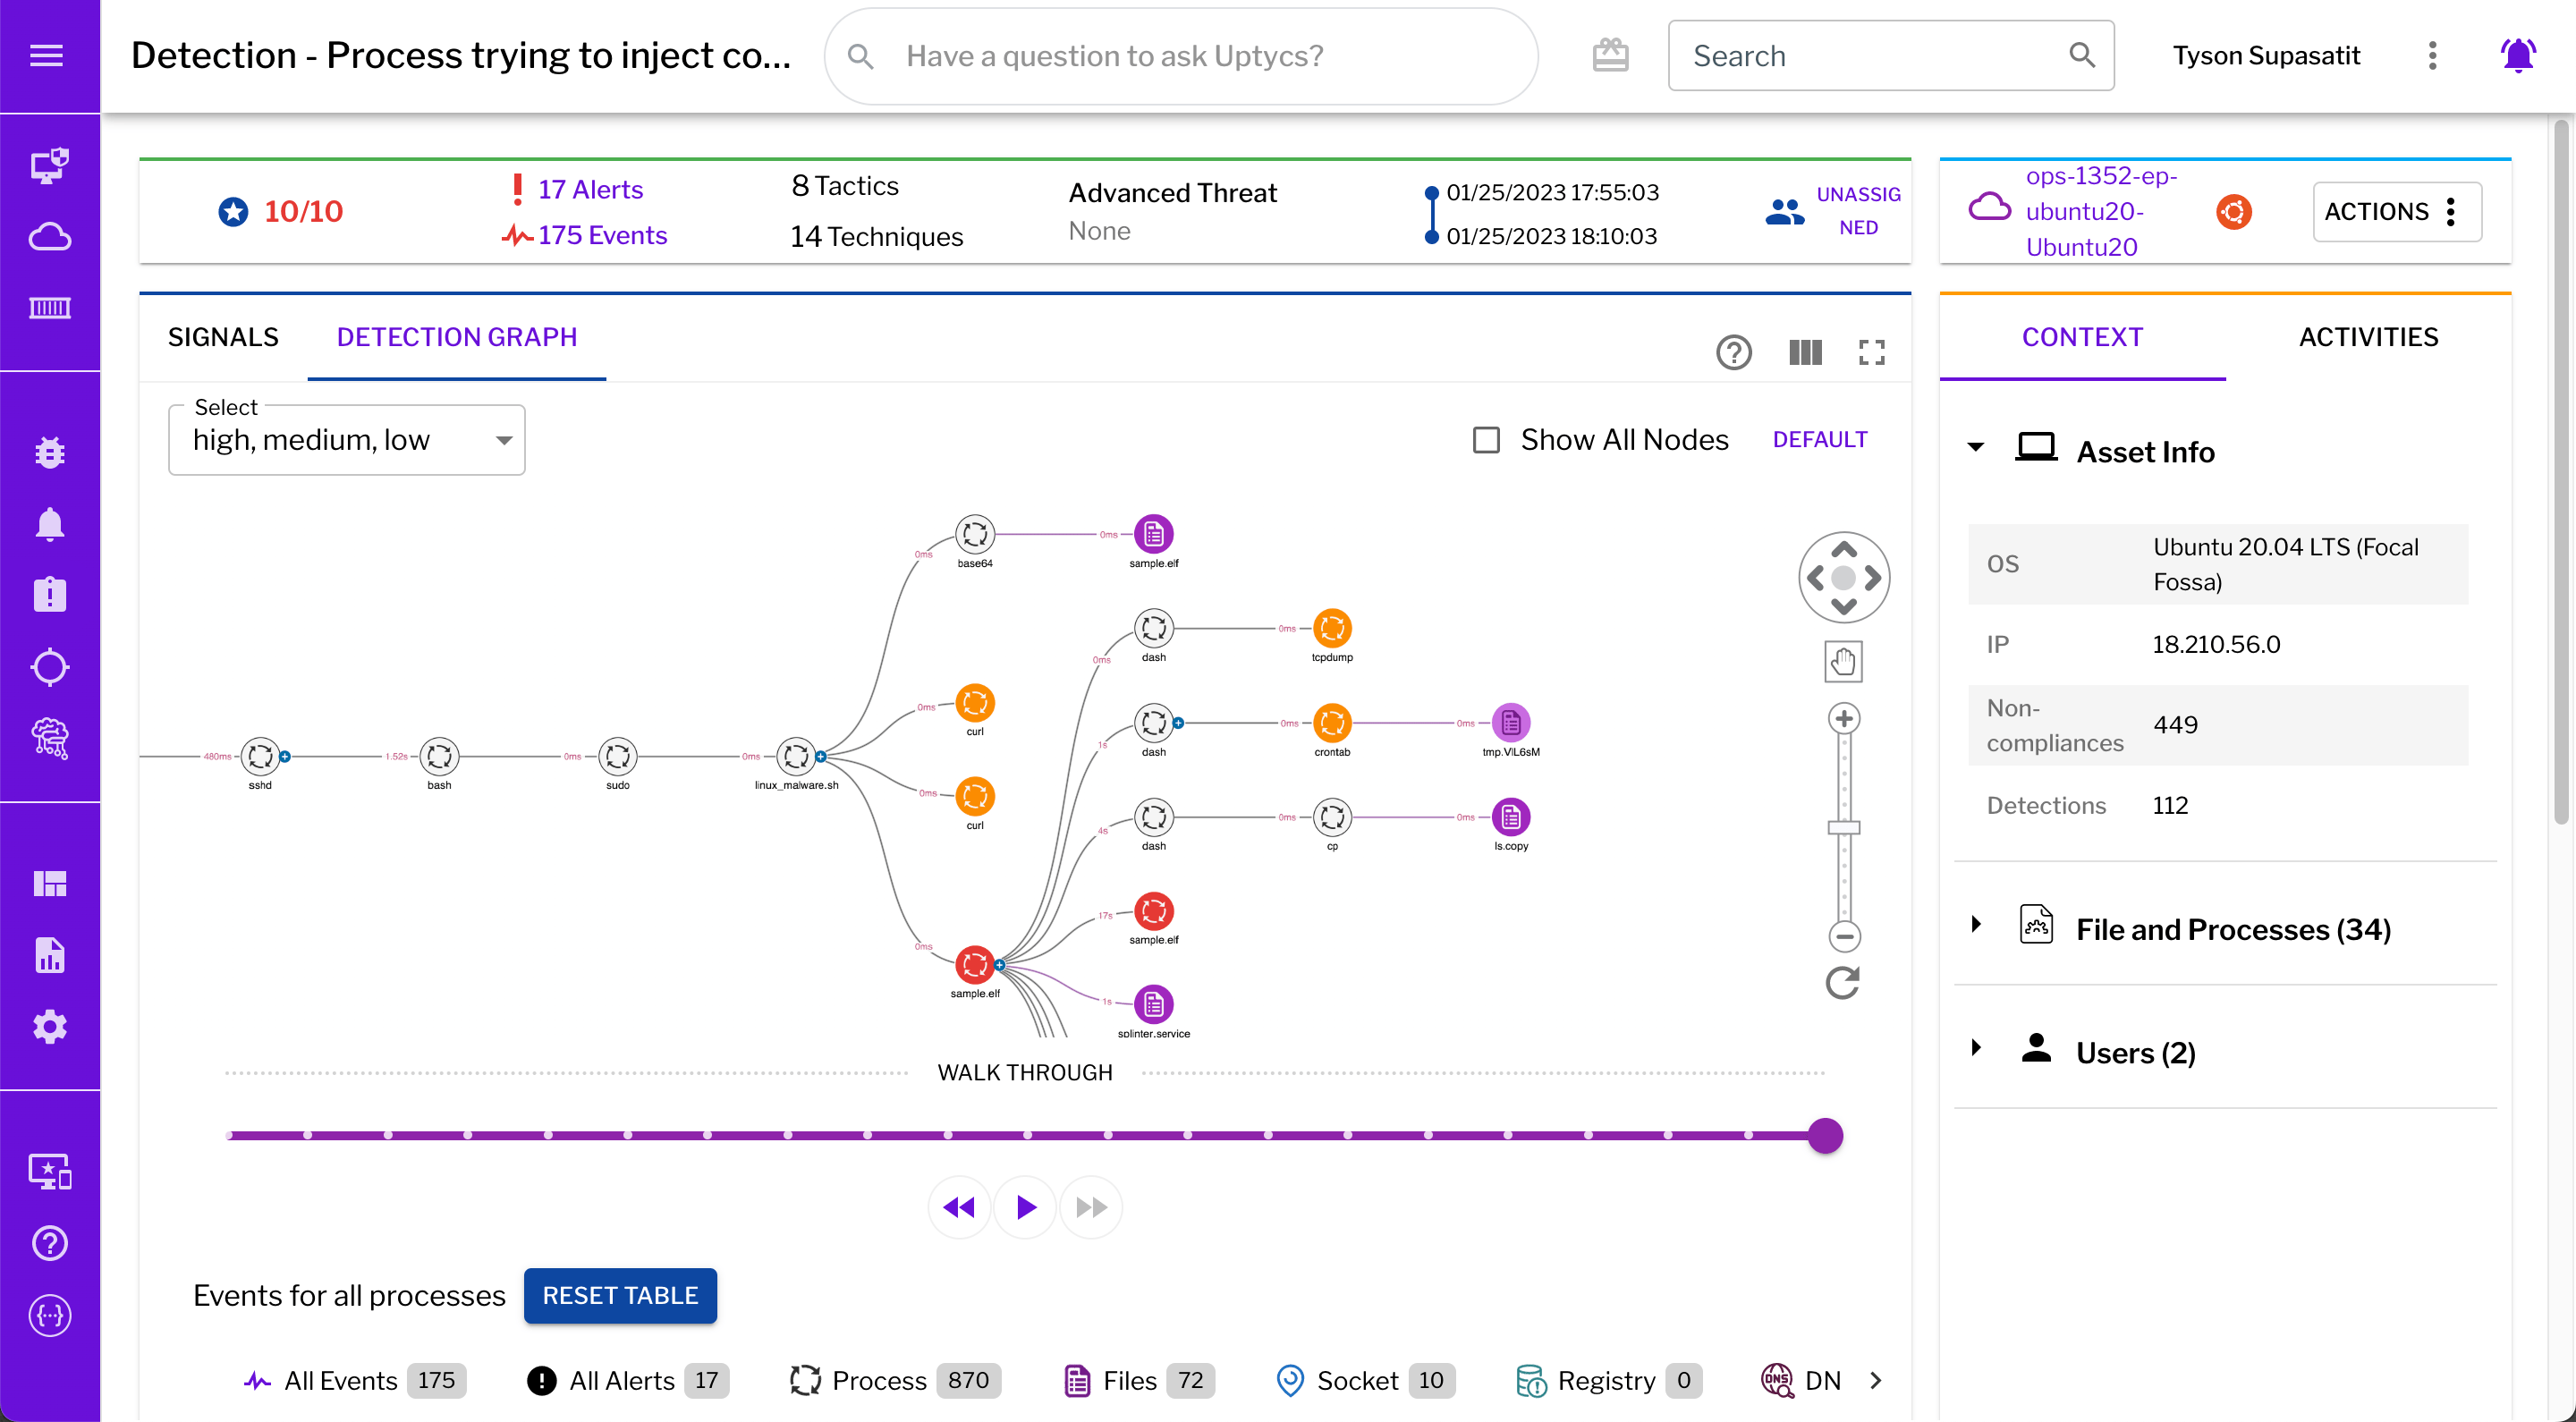This screenshot has width=2576, height=1422.
Task: Click the red sample.elf process node
Action: point(974,965)
